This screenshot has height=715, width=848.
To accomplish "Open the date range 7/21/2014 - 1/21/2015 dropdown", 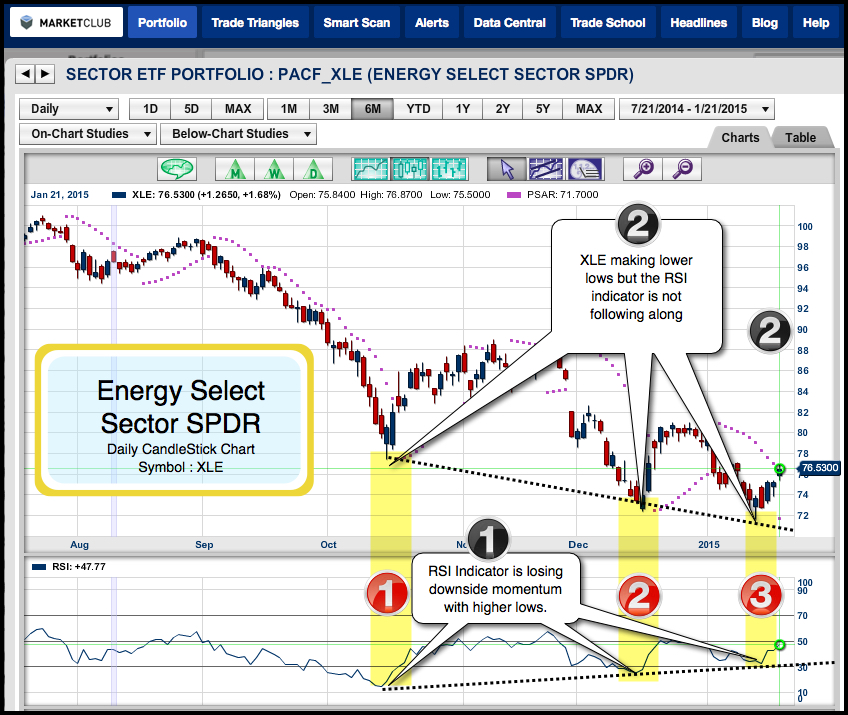I will point(697,109).
